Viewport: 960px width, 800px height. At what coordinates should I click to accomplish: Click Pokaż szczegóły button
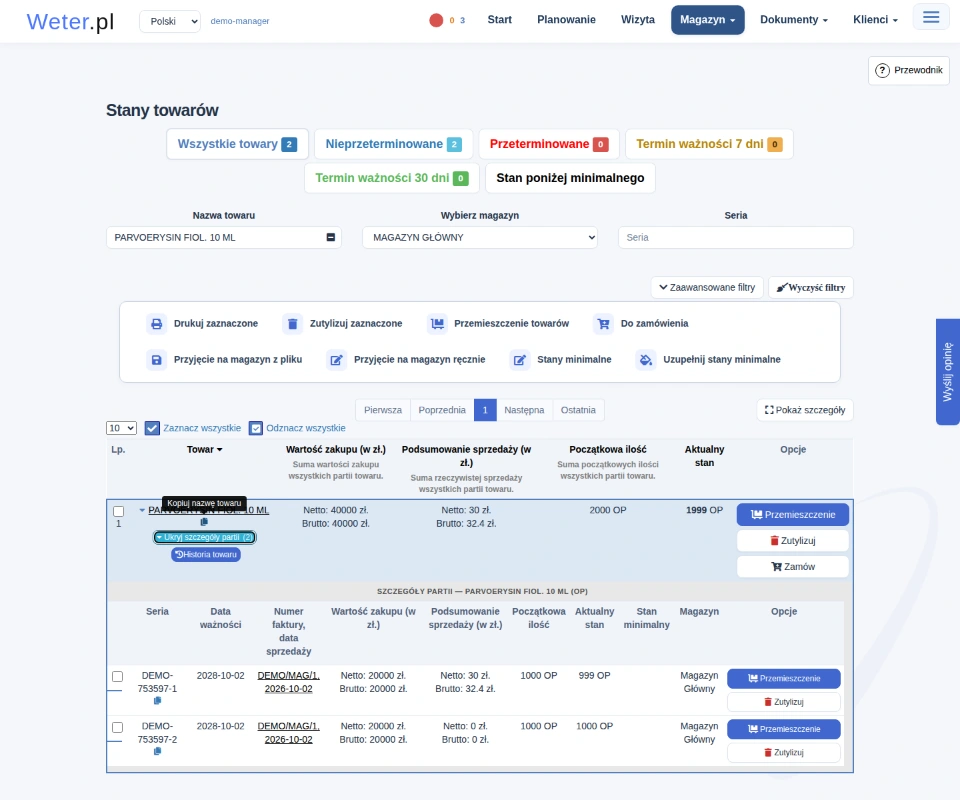tap(805, 410)
